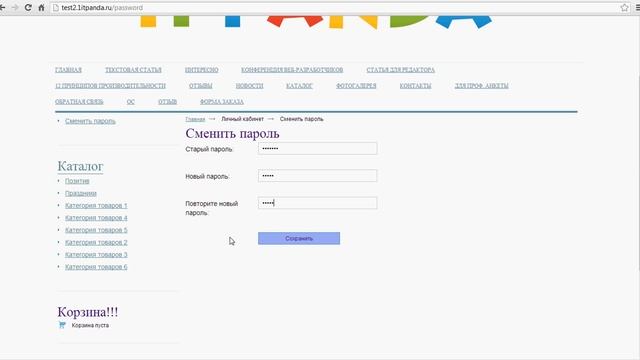Viewport: 640px width, 360px height.
Task: Open the ДЛЯ ПРОФ. АНКЕТЫ menu item
Action: 481,86
